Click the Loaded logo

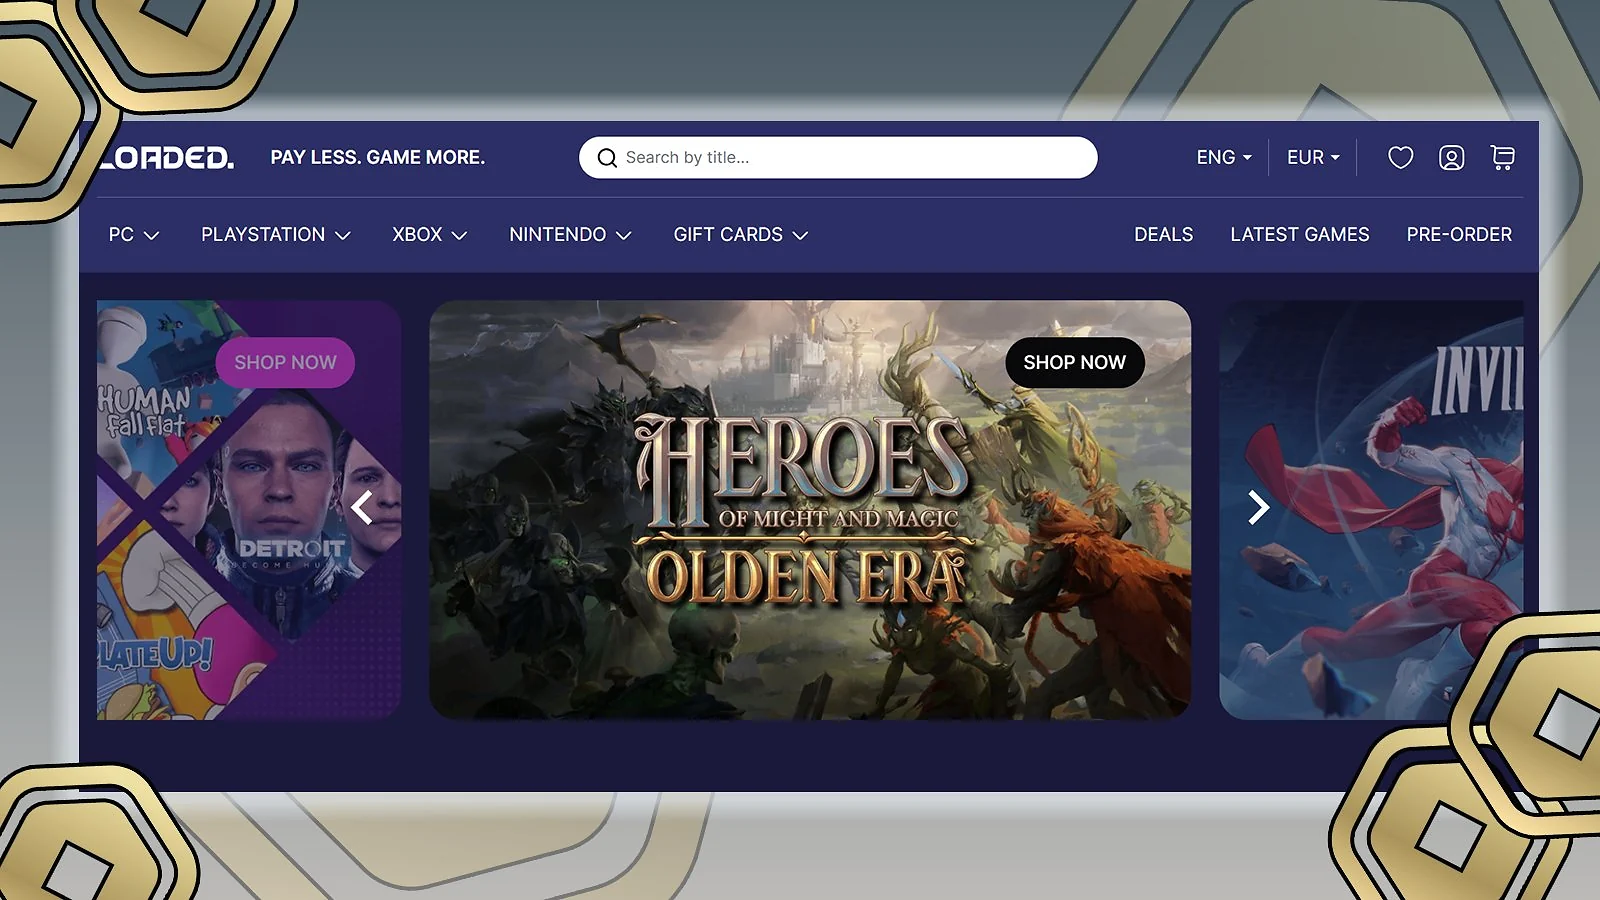[x=167, y=158]
